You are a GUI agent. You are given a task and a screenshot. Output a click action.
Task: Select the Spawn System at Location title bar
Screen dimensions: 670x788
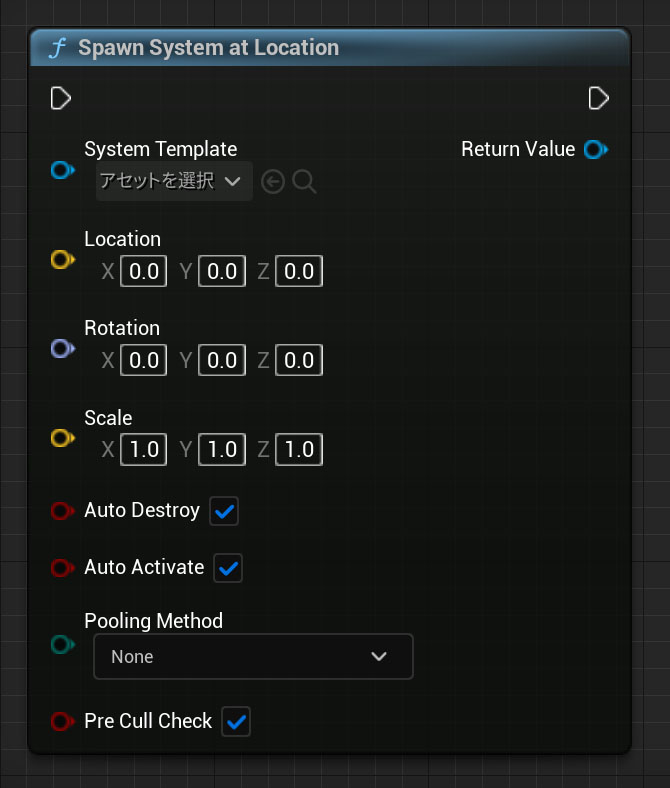pyautogui.click(x=330, y=48)
